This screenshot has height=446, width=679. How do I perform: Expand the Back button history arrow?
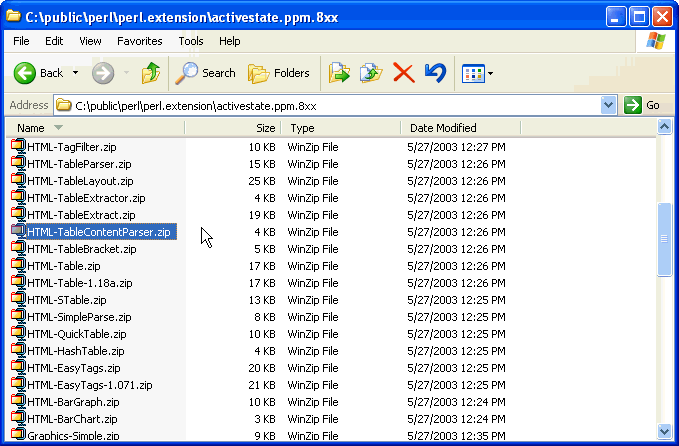(x=75, y=73)
